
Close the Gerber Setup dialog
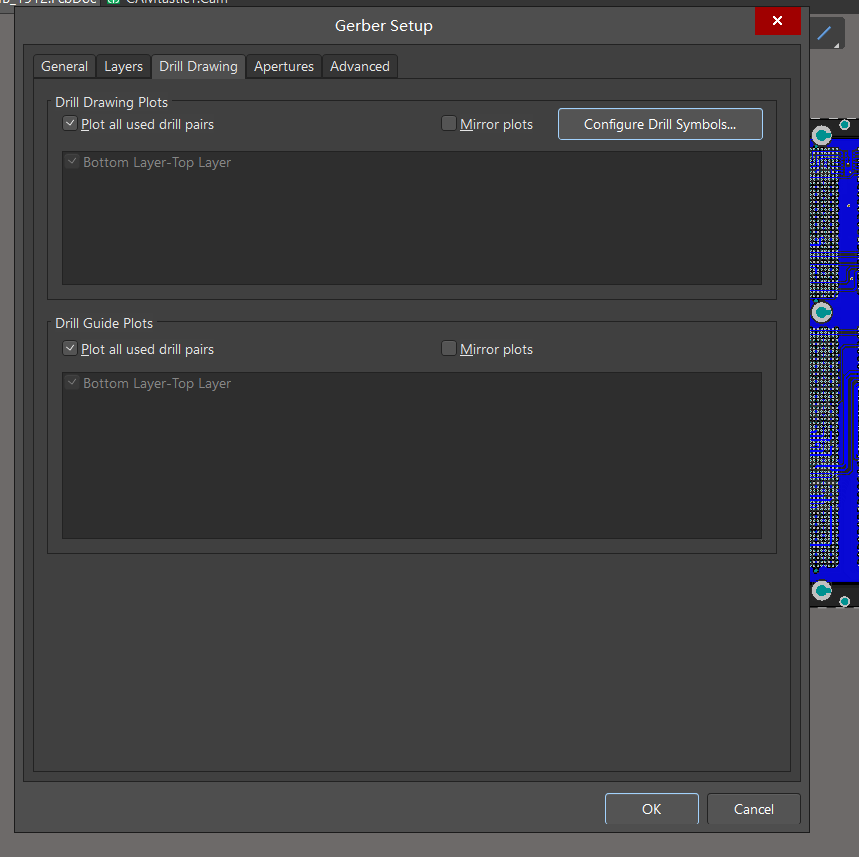[777, 21]
